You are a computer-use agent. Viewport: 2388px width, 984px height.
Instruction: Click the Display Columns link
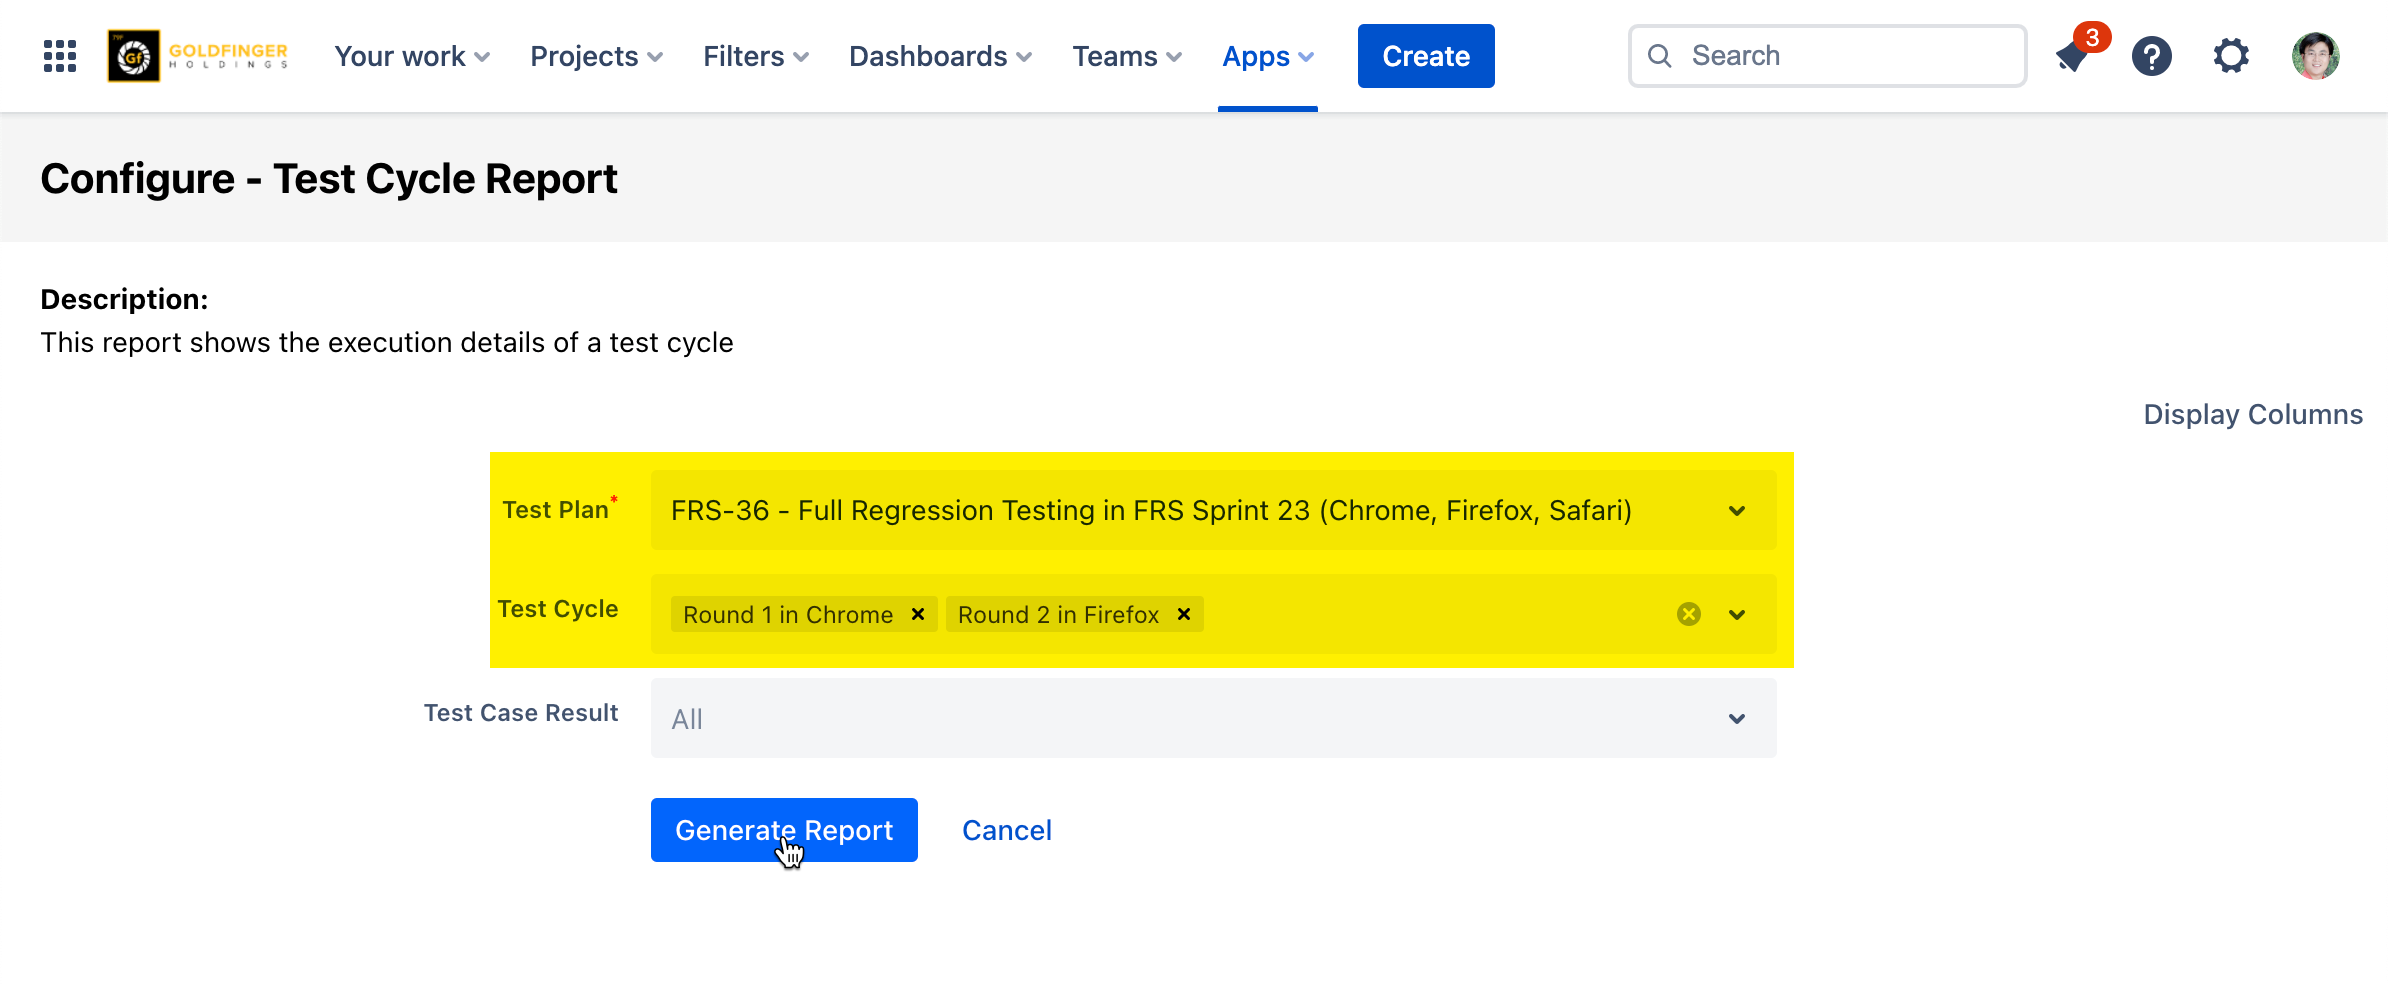pyautogui.click(x=2253, y=414)
